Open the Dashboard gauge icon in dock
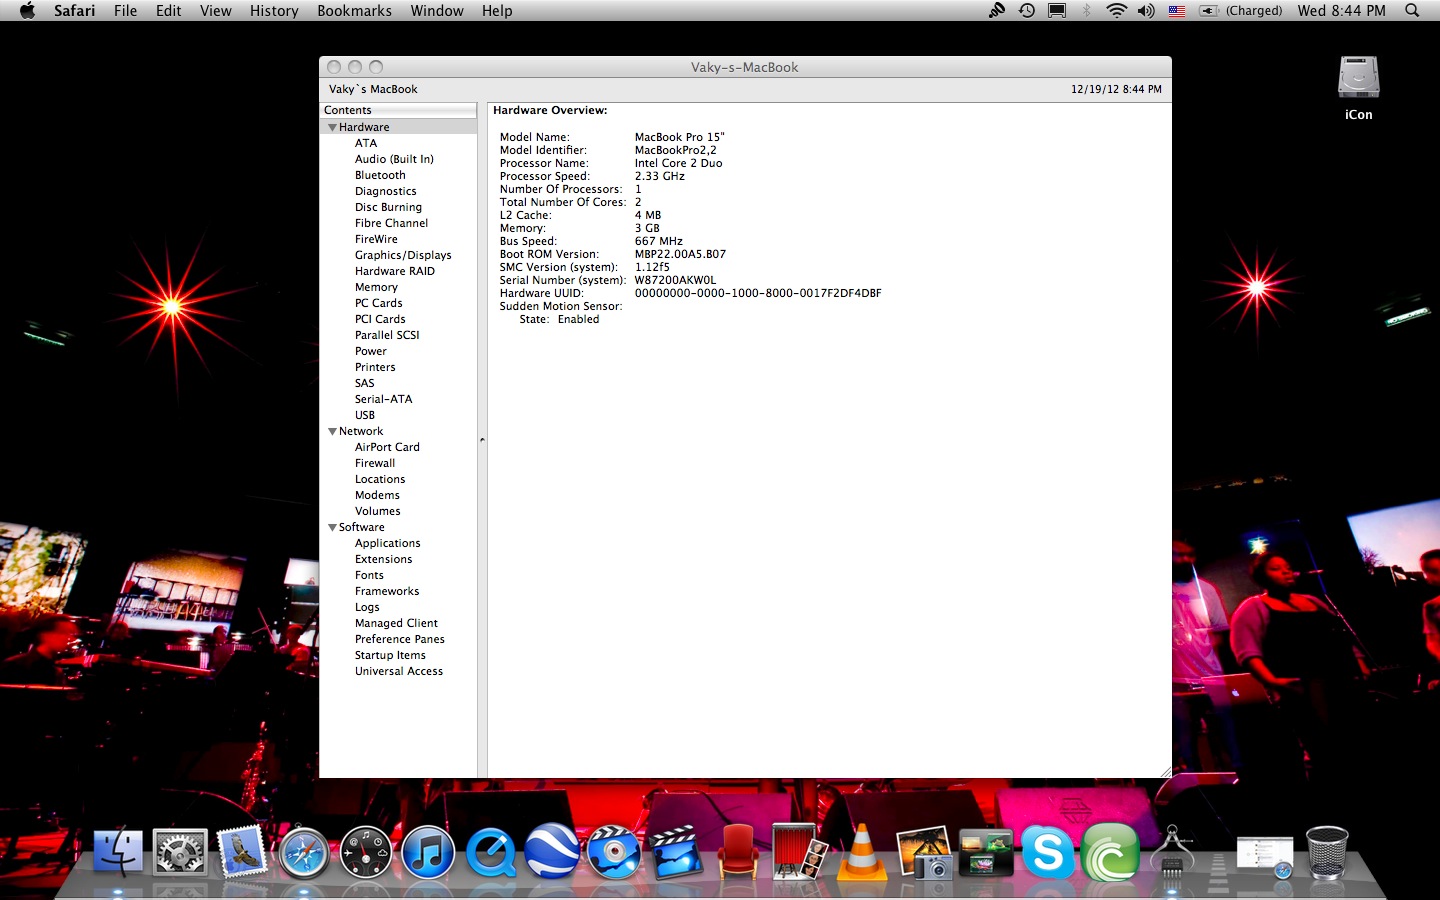Viewport: 1440px width, 900px height. point(365,853)
